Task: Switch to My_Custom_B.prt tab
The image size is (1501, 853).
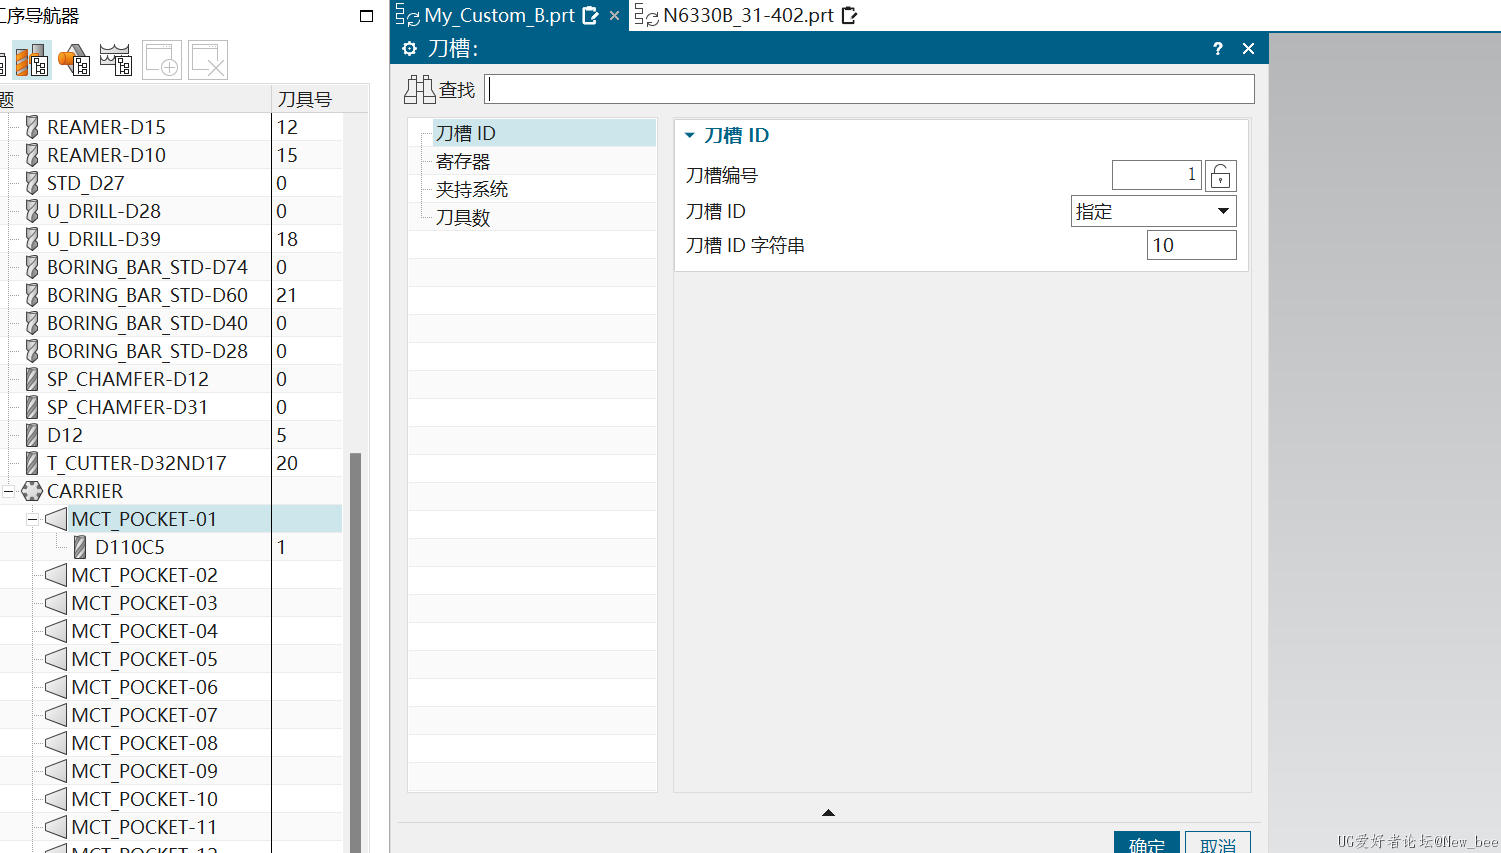Action: coord(499,16)
